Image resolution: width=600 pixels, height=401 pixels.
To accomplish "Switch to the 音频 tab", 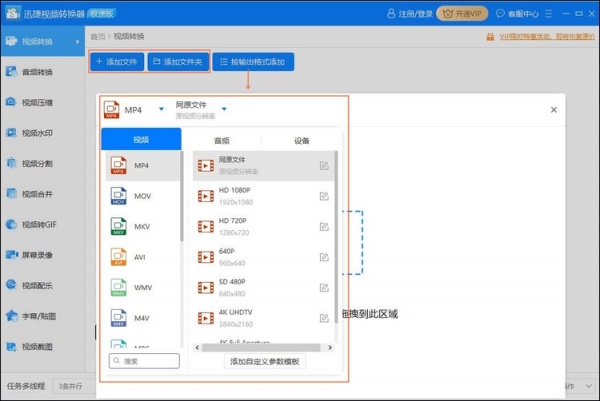I will [222, 140].
